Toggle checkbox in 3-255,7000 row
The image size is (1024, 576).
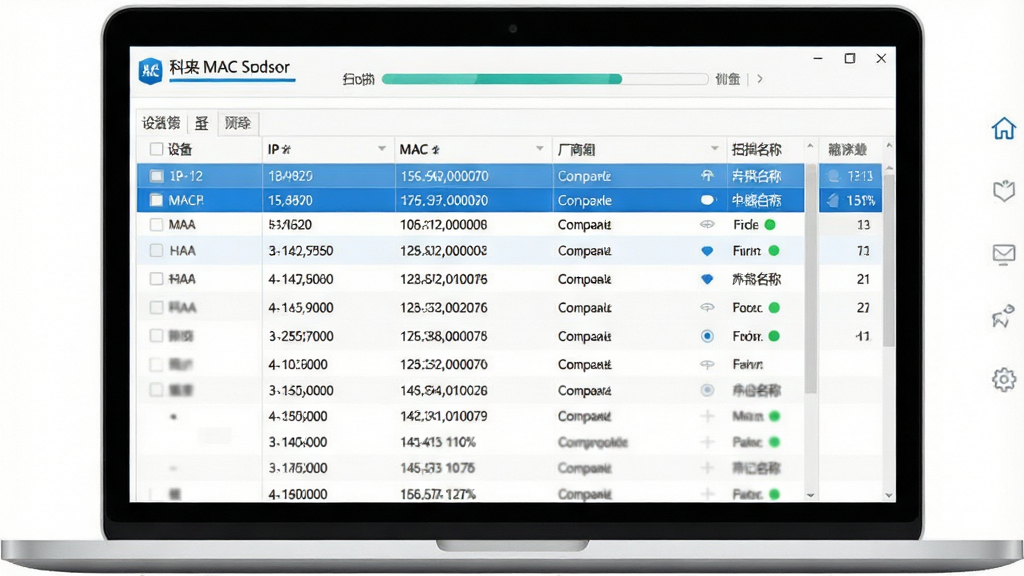tap(156, 336)
